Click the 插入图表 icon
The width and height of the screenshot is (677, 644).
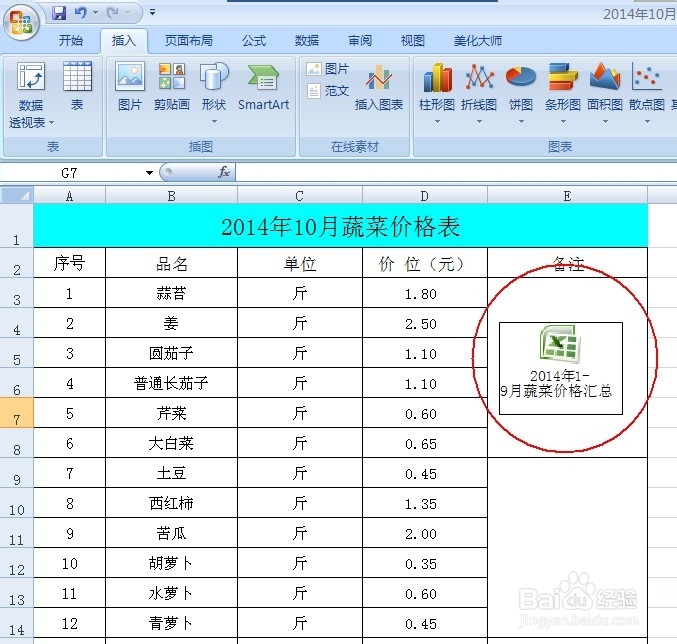point(379,87)
